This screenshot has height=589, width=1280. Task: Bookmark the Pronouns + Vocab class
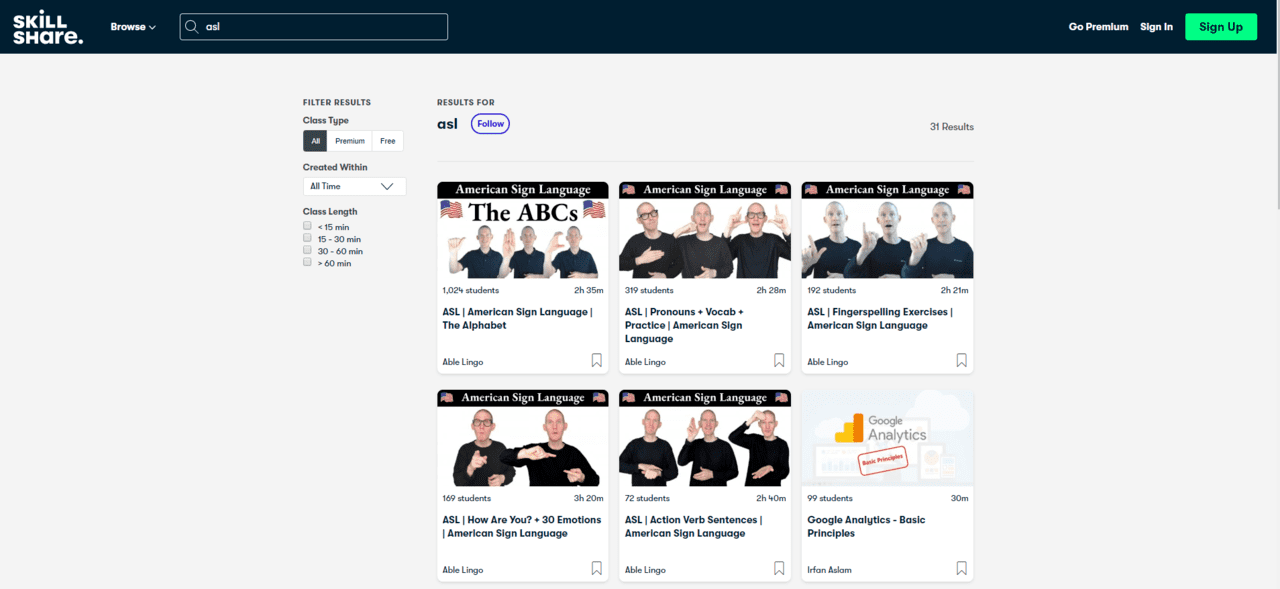click(778, 360)
